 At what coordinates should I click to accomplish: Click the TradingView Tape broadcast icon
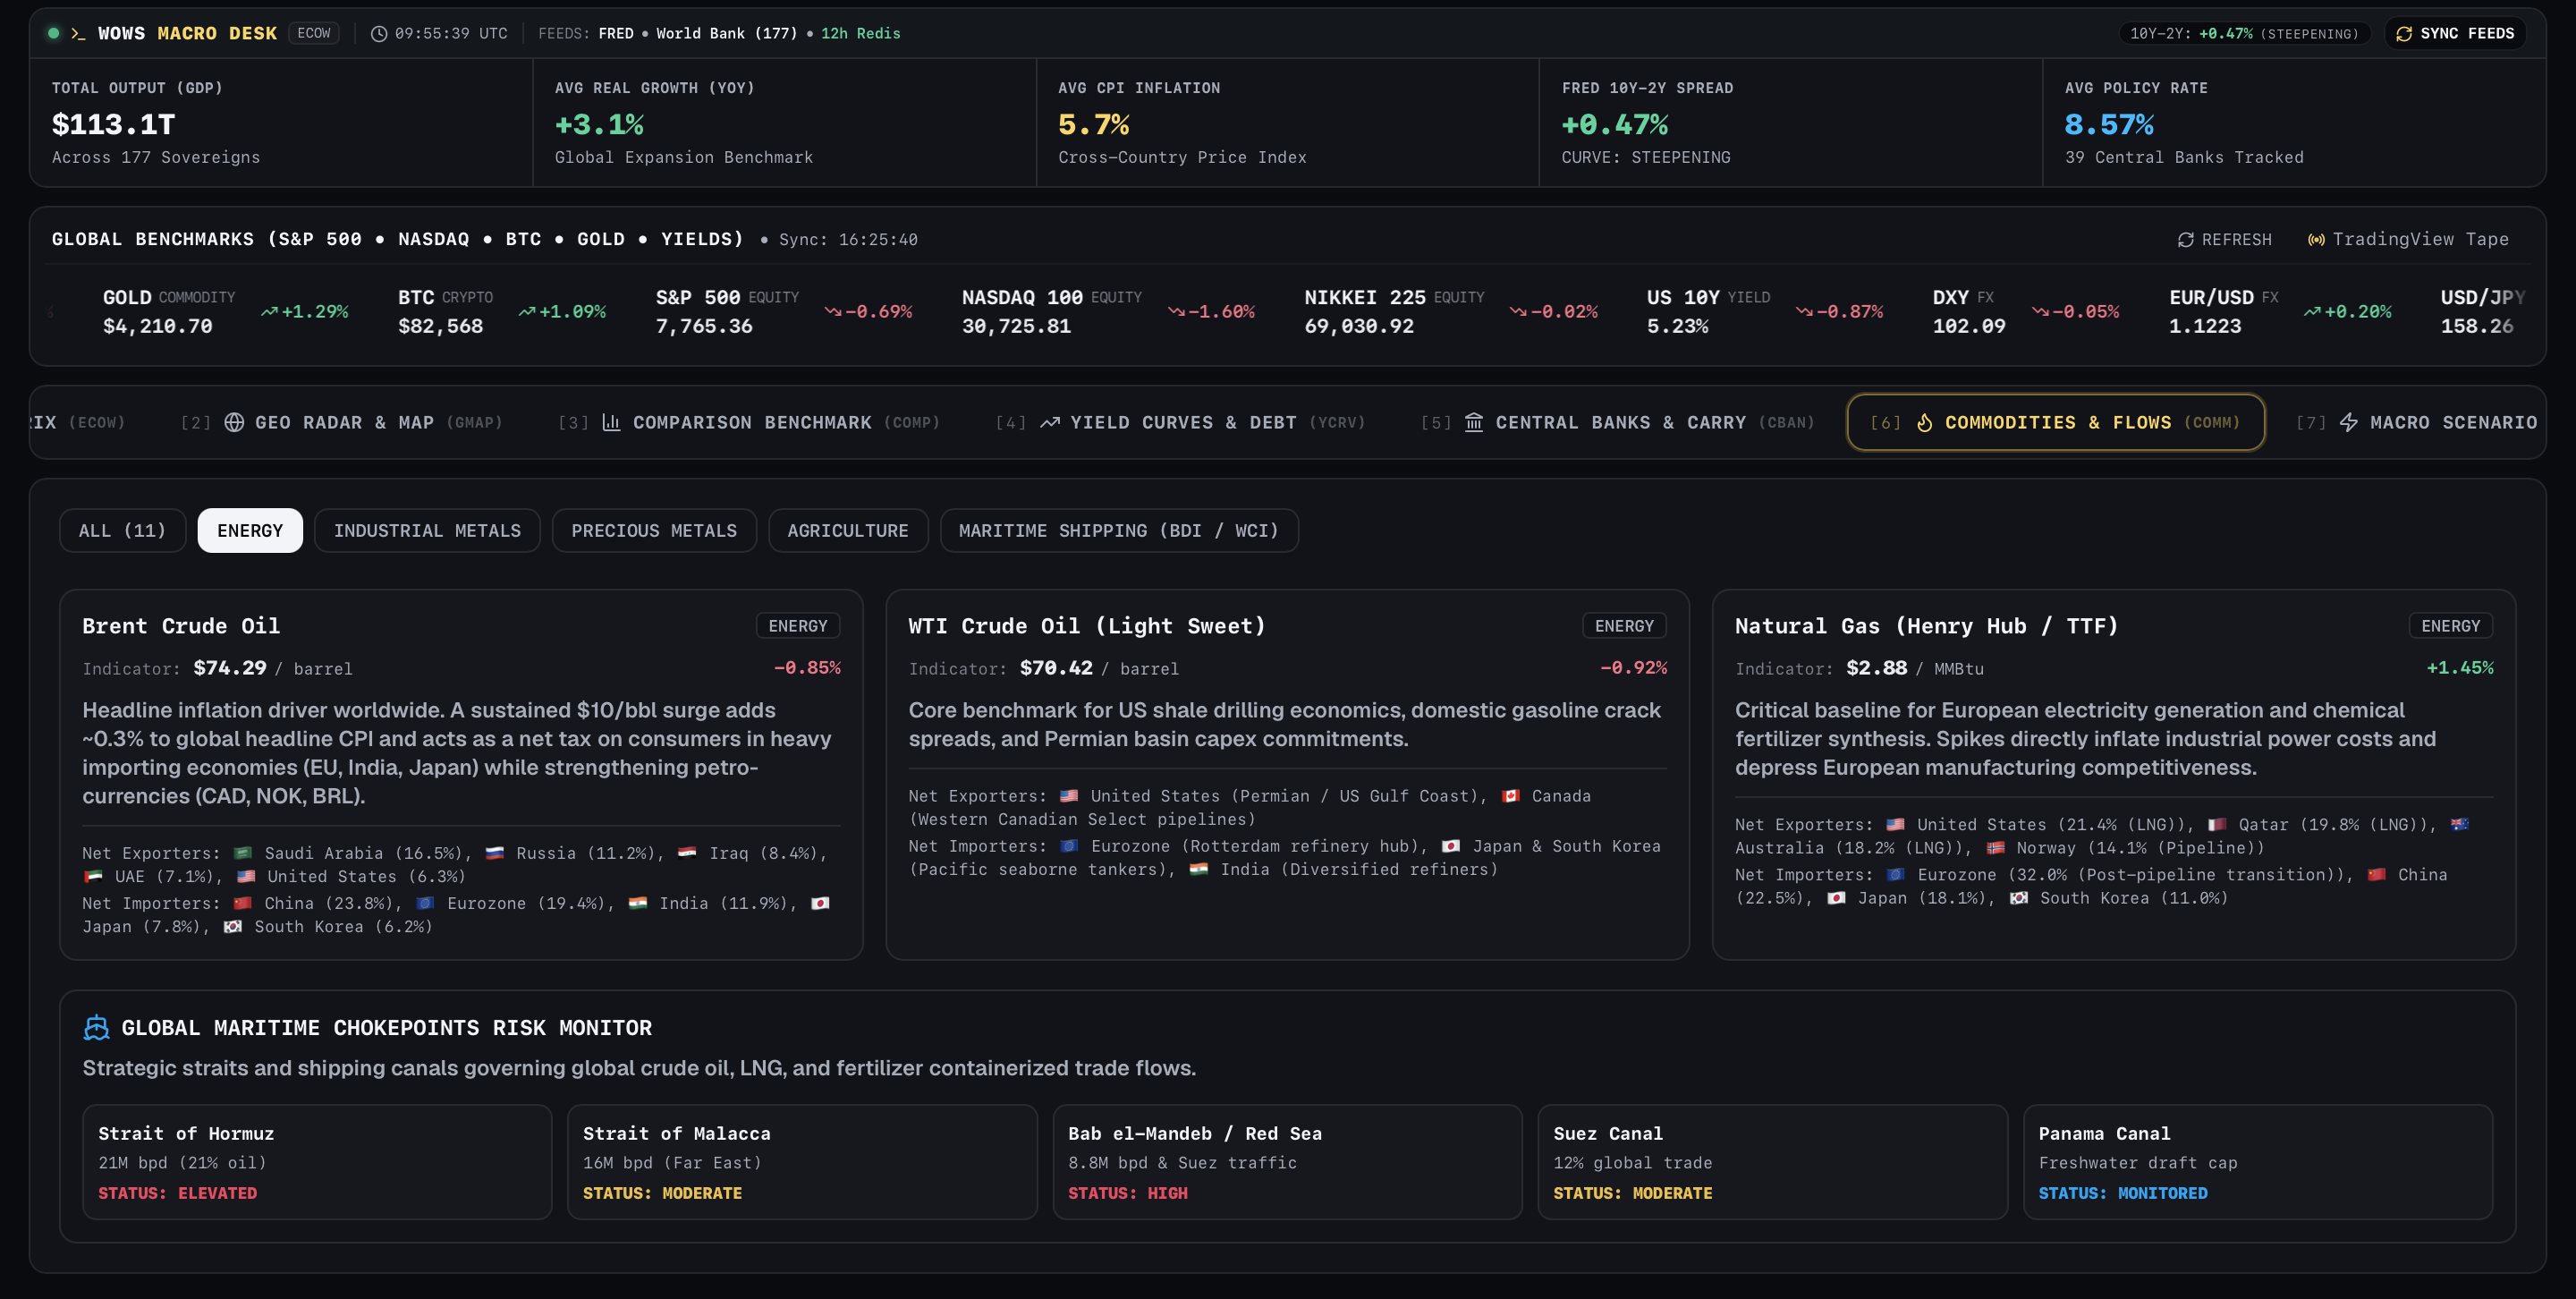coord(2316,240)
